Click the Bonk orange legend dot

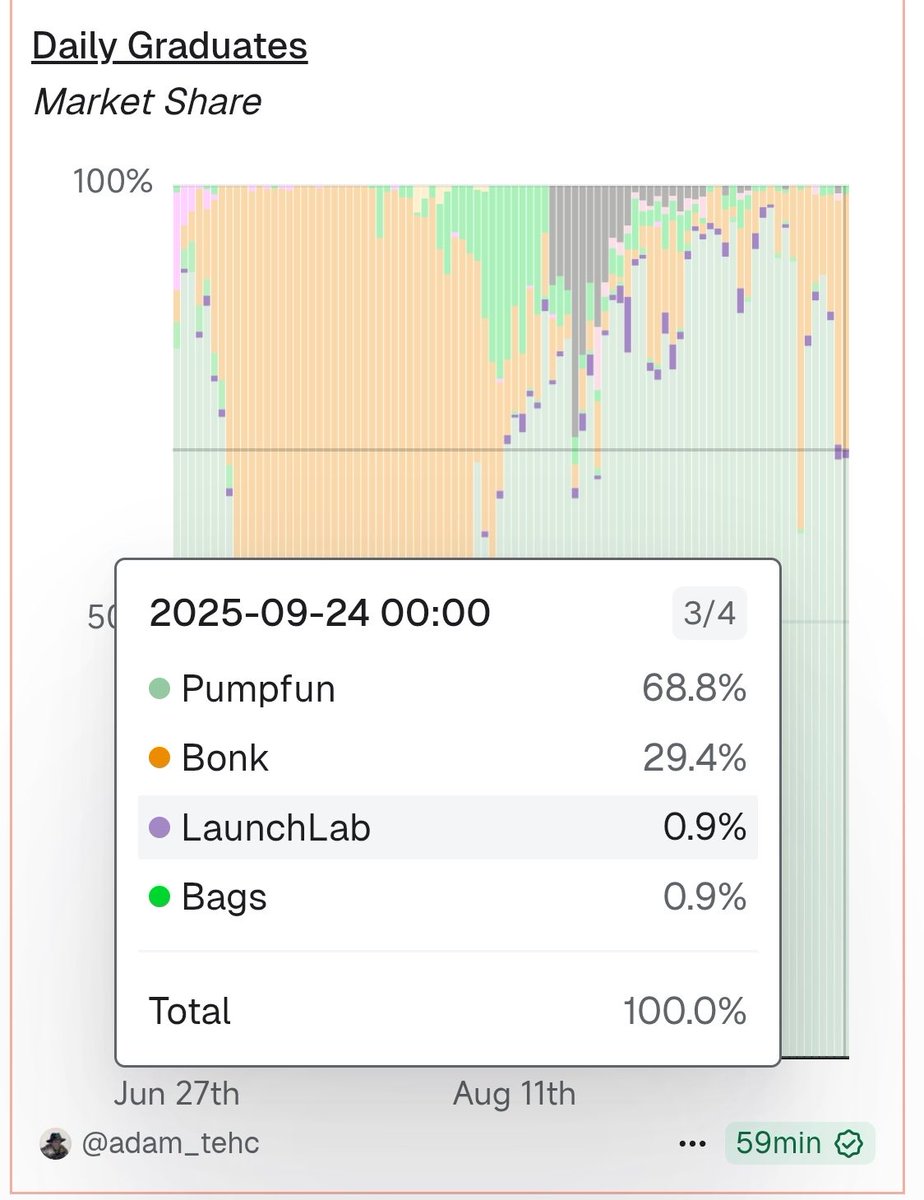point(159,758)
